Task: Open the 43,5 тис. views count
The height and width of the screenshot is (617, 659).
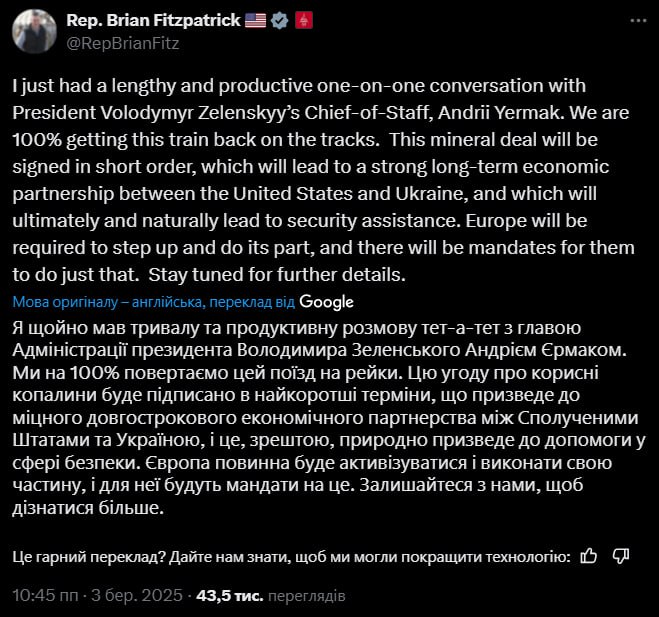Action: point(230,595)
